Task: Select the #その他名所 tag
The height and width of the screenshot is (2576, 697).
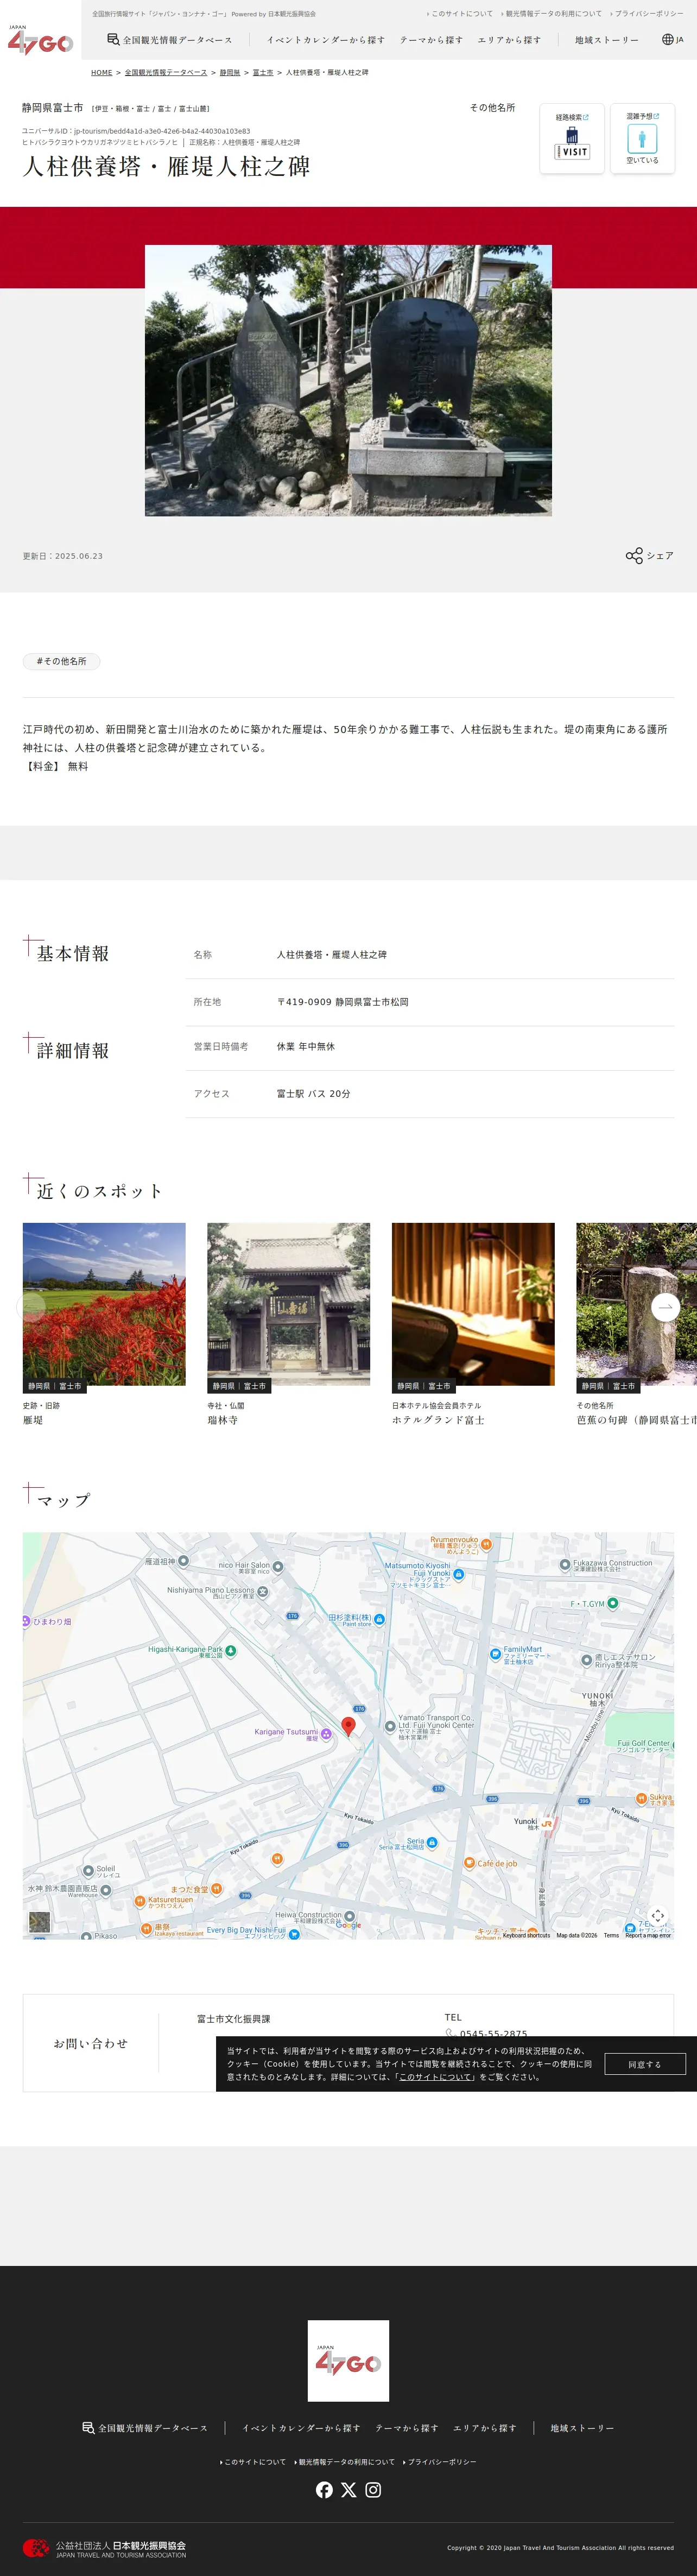Action: tap(62, 661)
